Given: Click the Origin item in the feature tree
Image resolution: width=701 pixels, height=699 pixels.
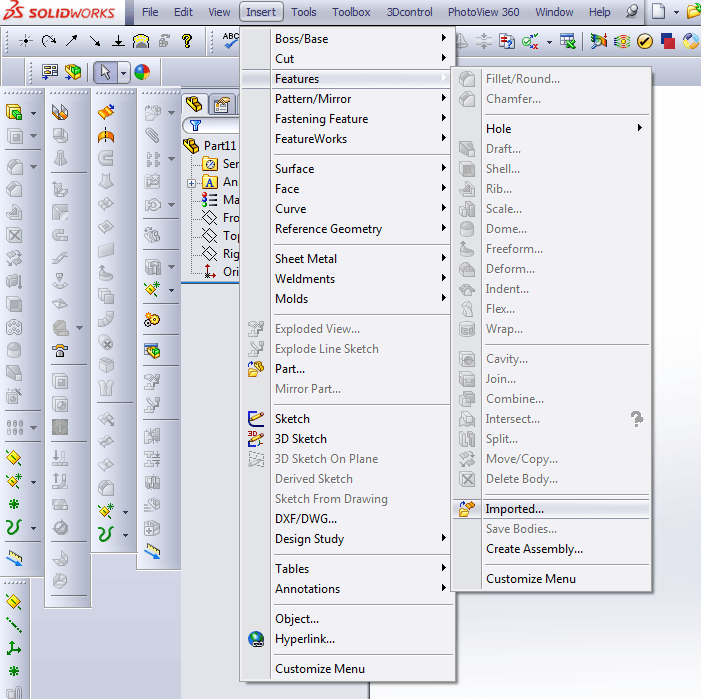Looking at the screenshot, I should click(221, 272).
